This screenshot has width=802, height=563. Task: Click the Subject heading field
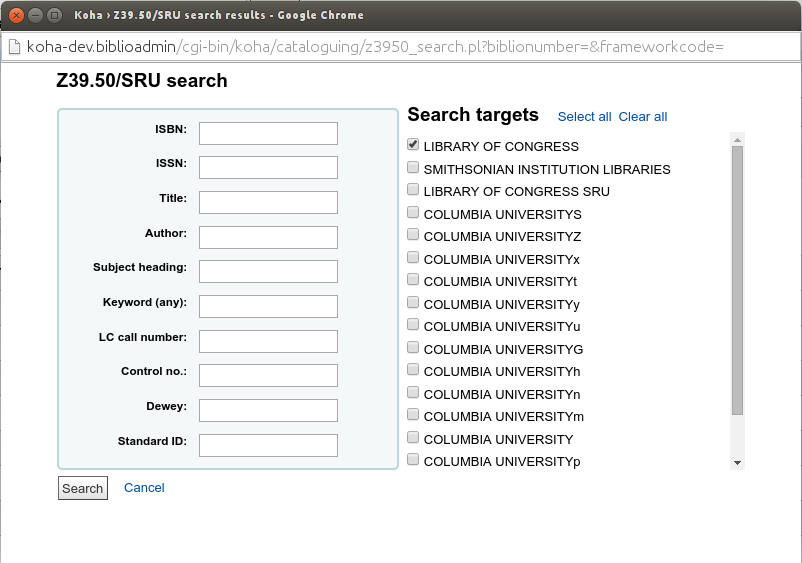pos(268,271)
